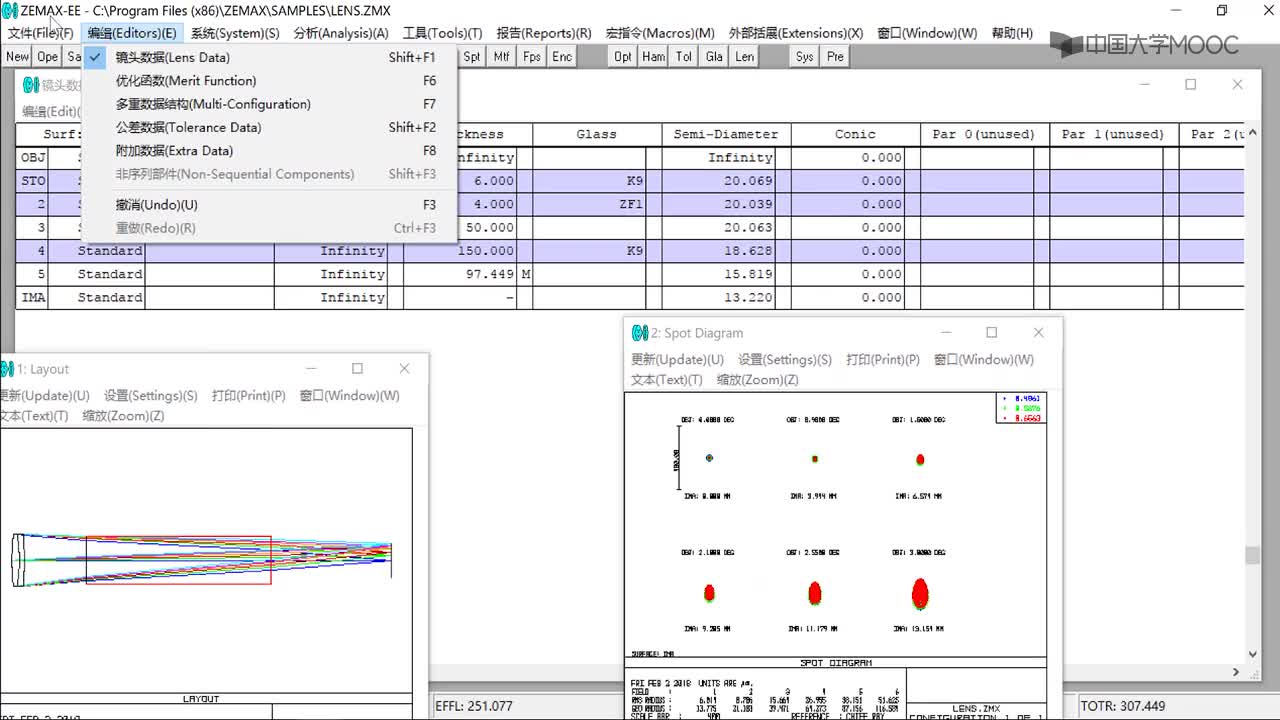The image size is (1280, 720).
Task: Click the ZEMAX-EE application icon in title bar
Action: [x=10, y=10]
